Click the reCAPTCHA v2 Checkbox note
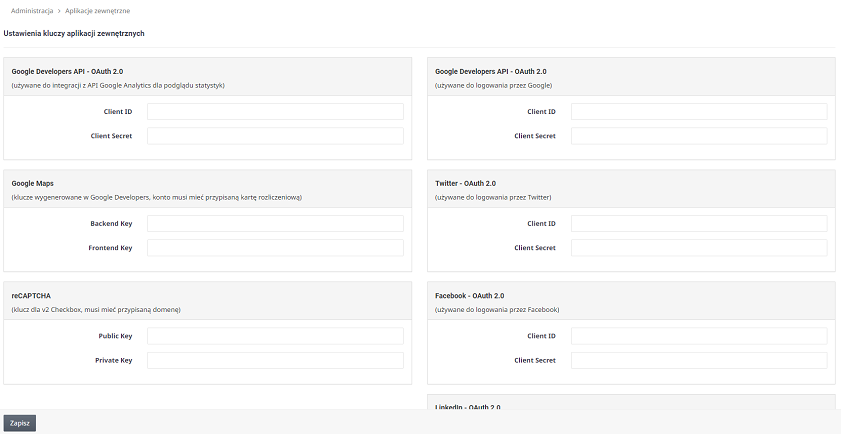This screenshot has width=841, height=434. coord(96,310)
